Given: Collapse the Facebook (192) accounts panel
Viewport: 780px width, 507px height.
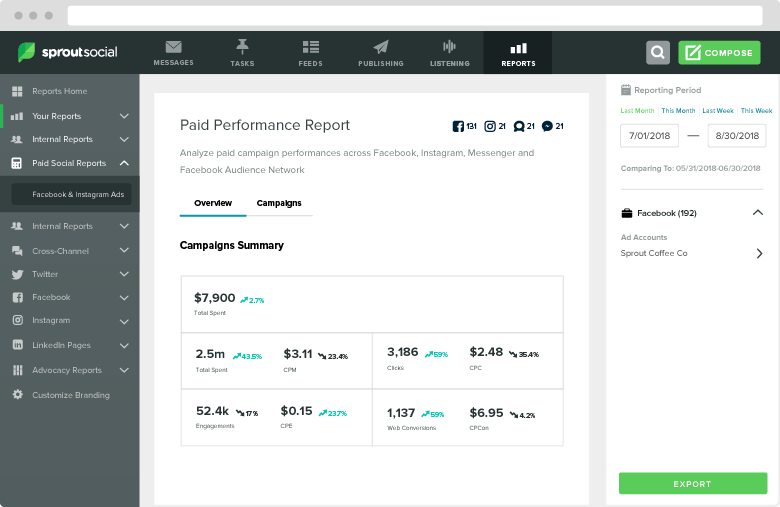Looking at the screenshot, I should 757,213.
